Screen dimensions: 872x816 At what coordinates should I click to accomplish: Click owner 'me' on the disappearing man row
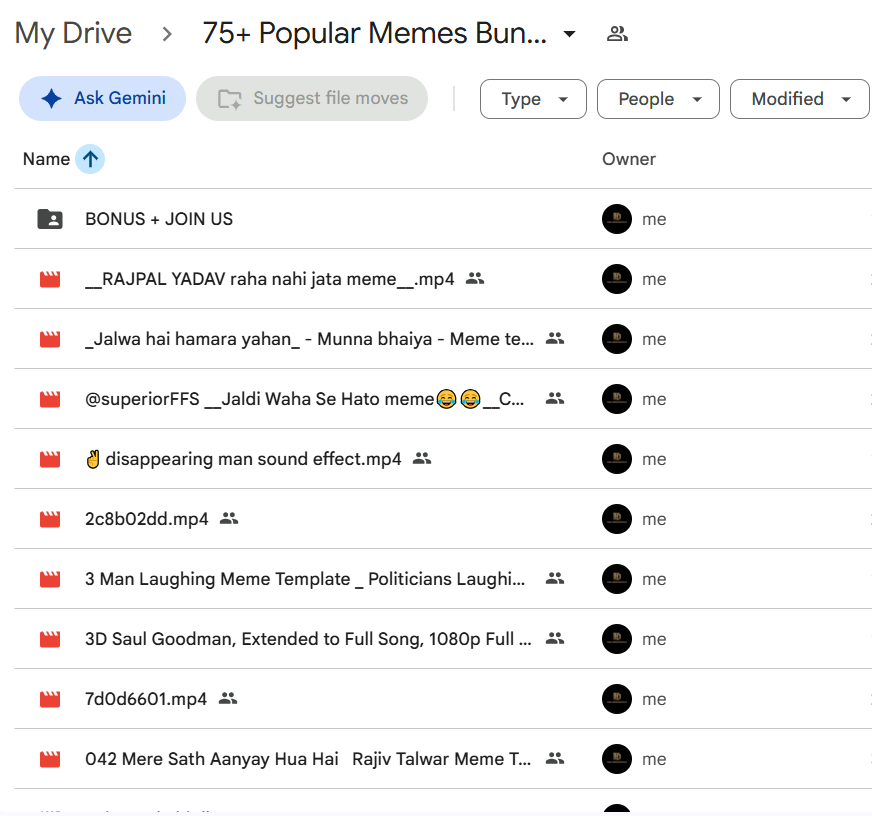(654, 459)
